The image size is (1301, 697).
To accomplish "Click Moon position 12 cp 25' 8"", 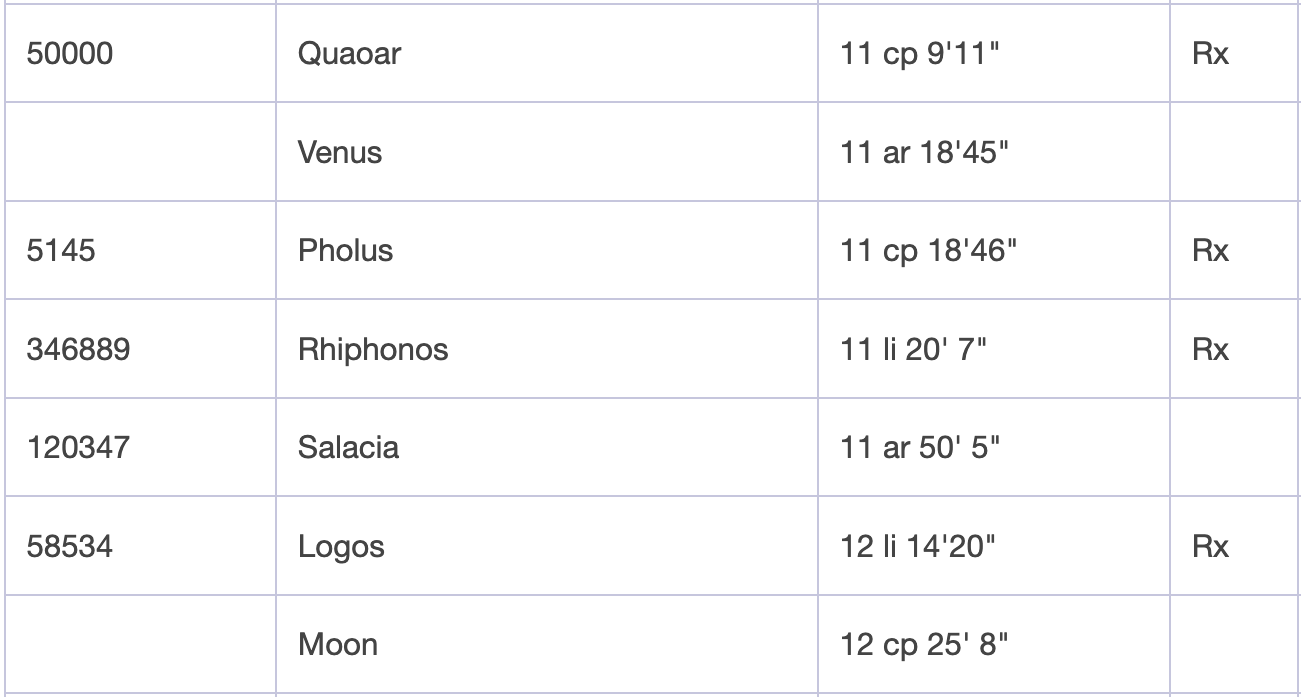I will pyautogui.click(x=925, y=644).
